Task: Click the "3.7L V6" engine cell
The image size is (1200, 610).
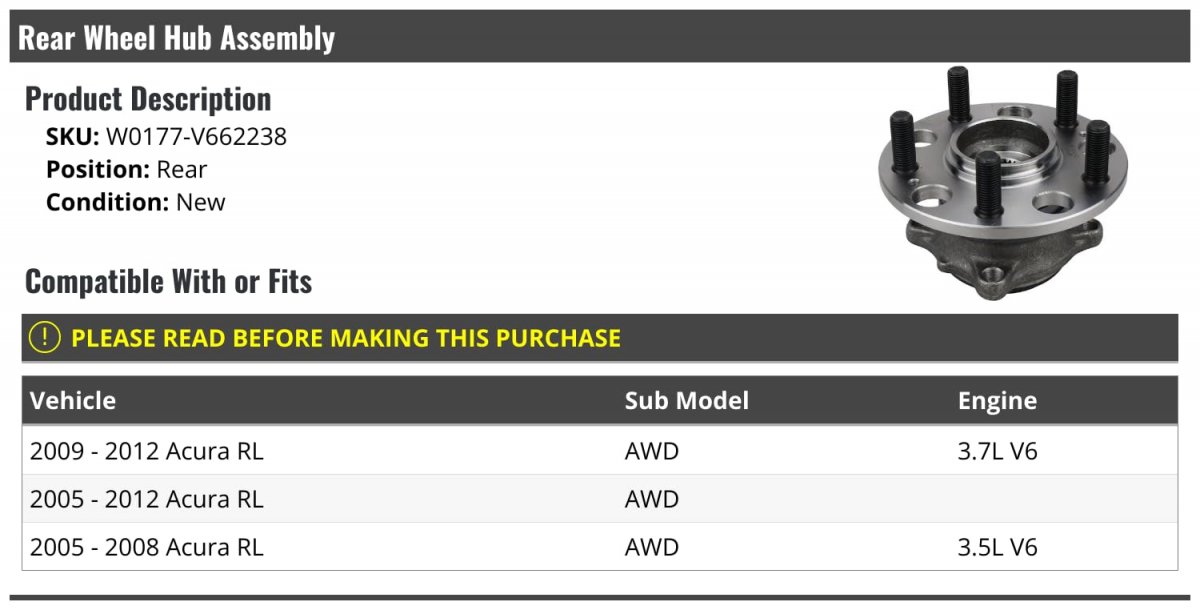Action: click(998, 451)
